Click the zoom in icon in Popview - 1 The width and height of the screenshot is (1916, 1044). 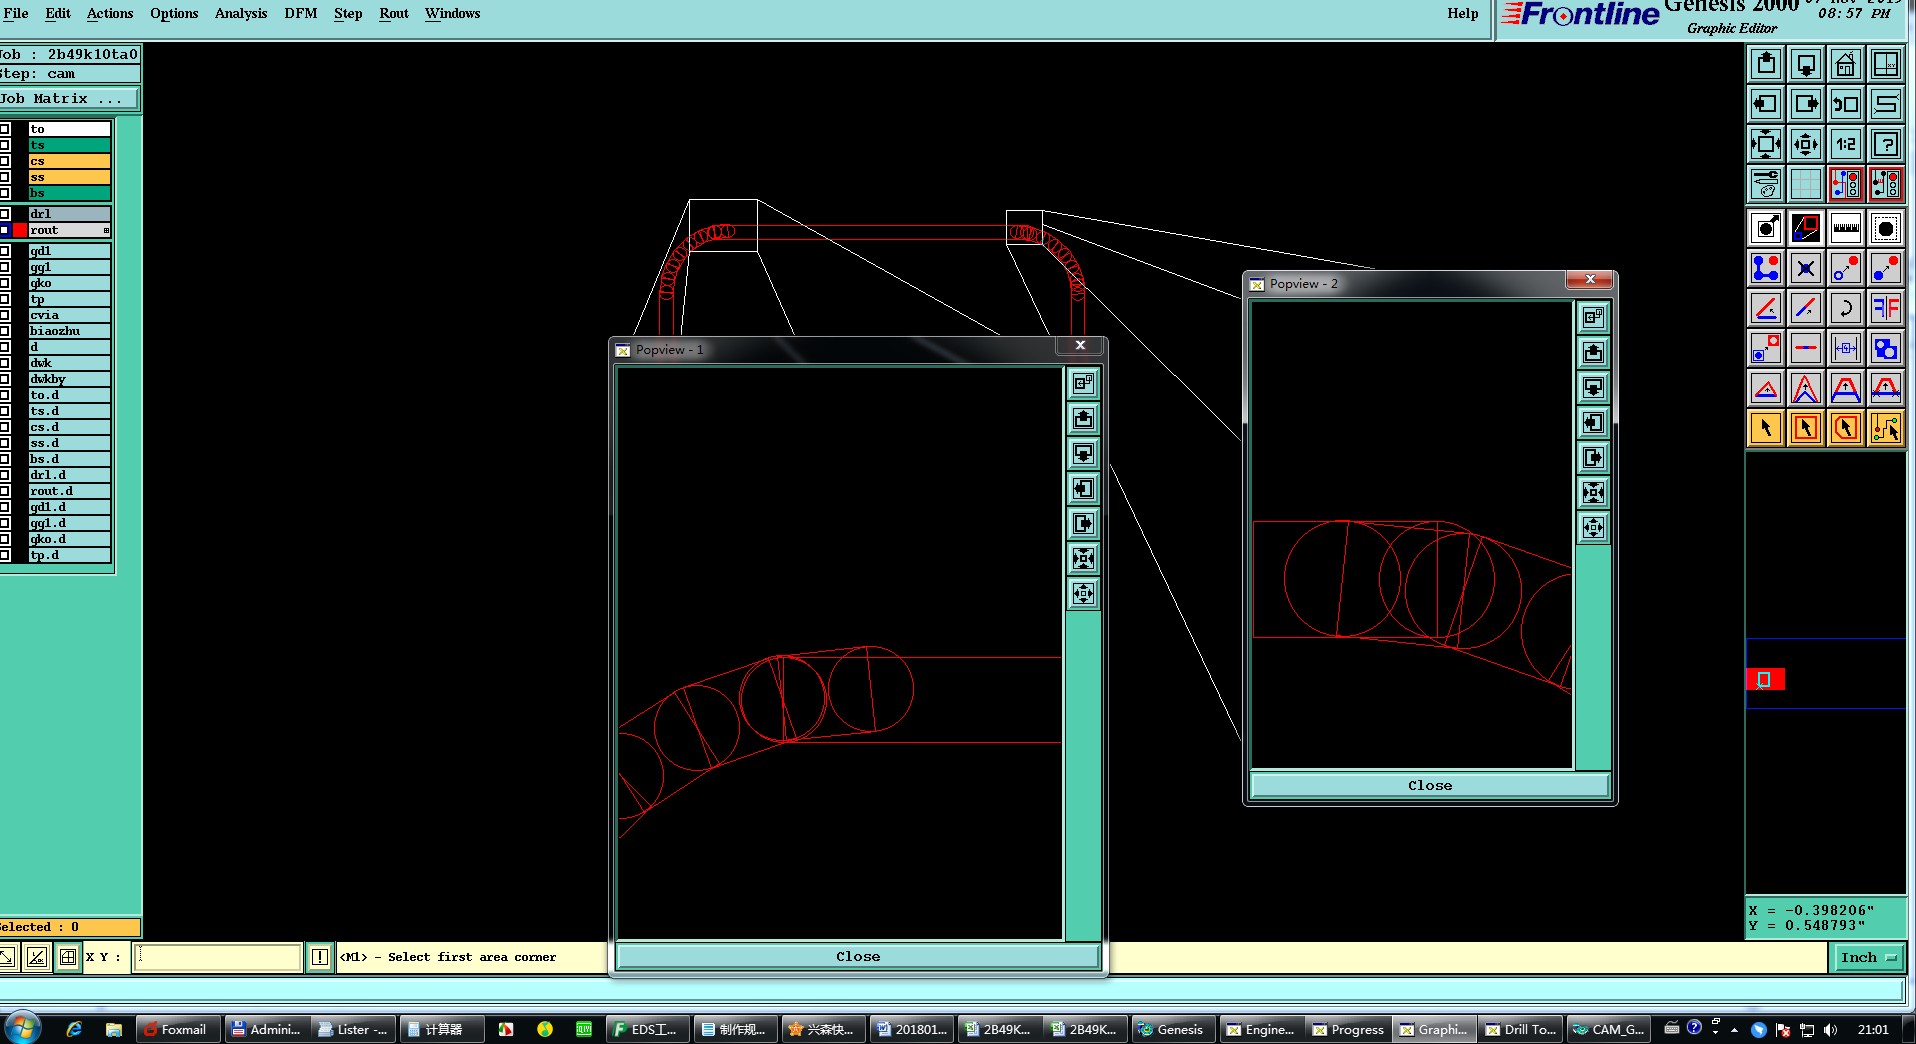point(1083,594)
